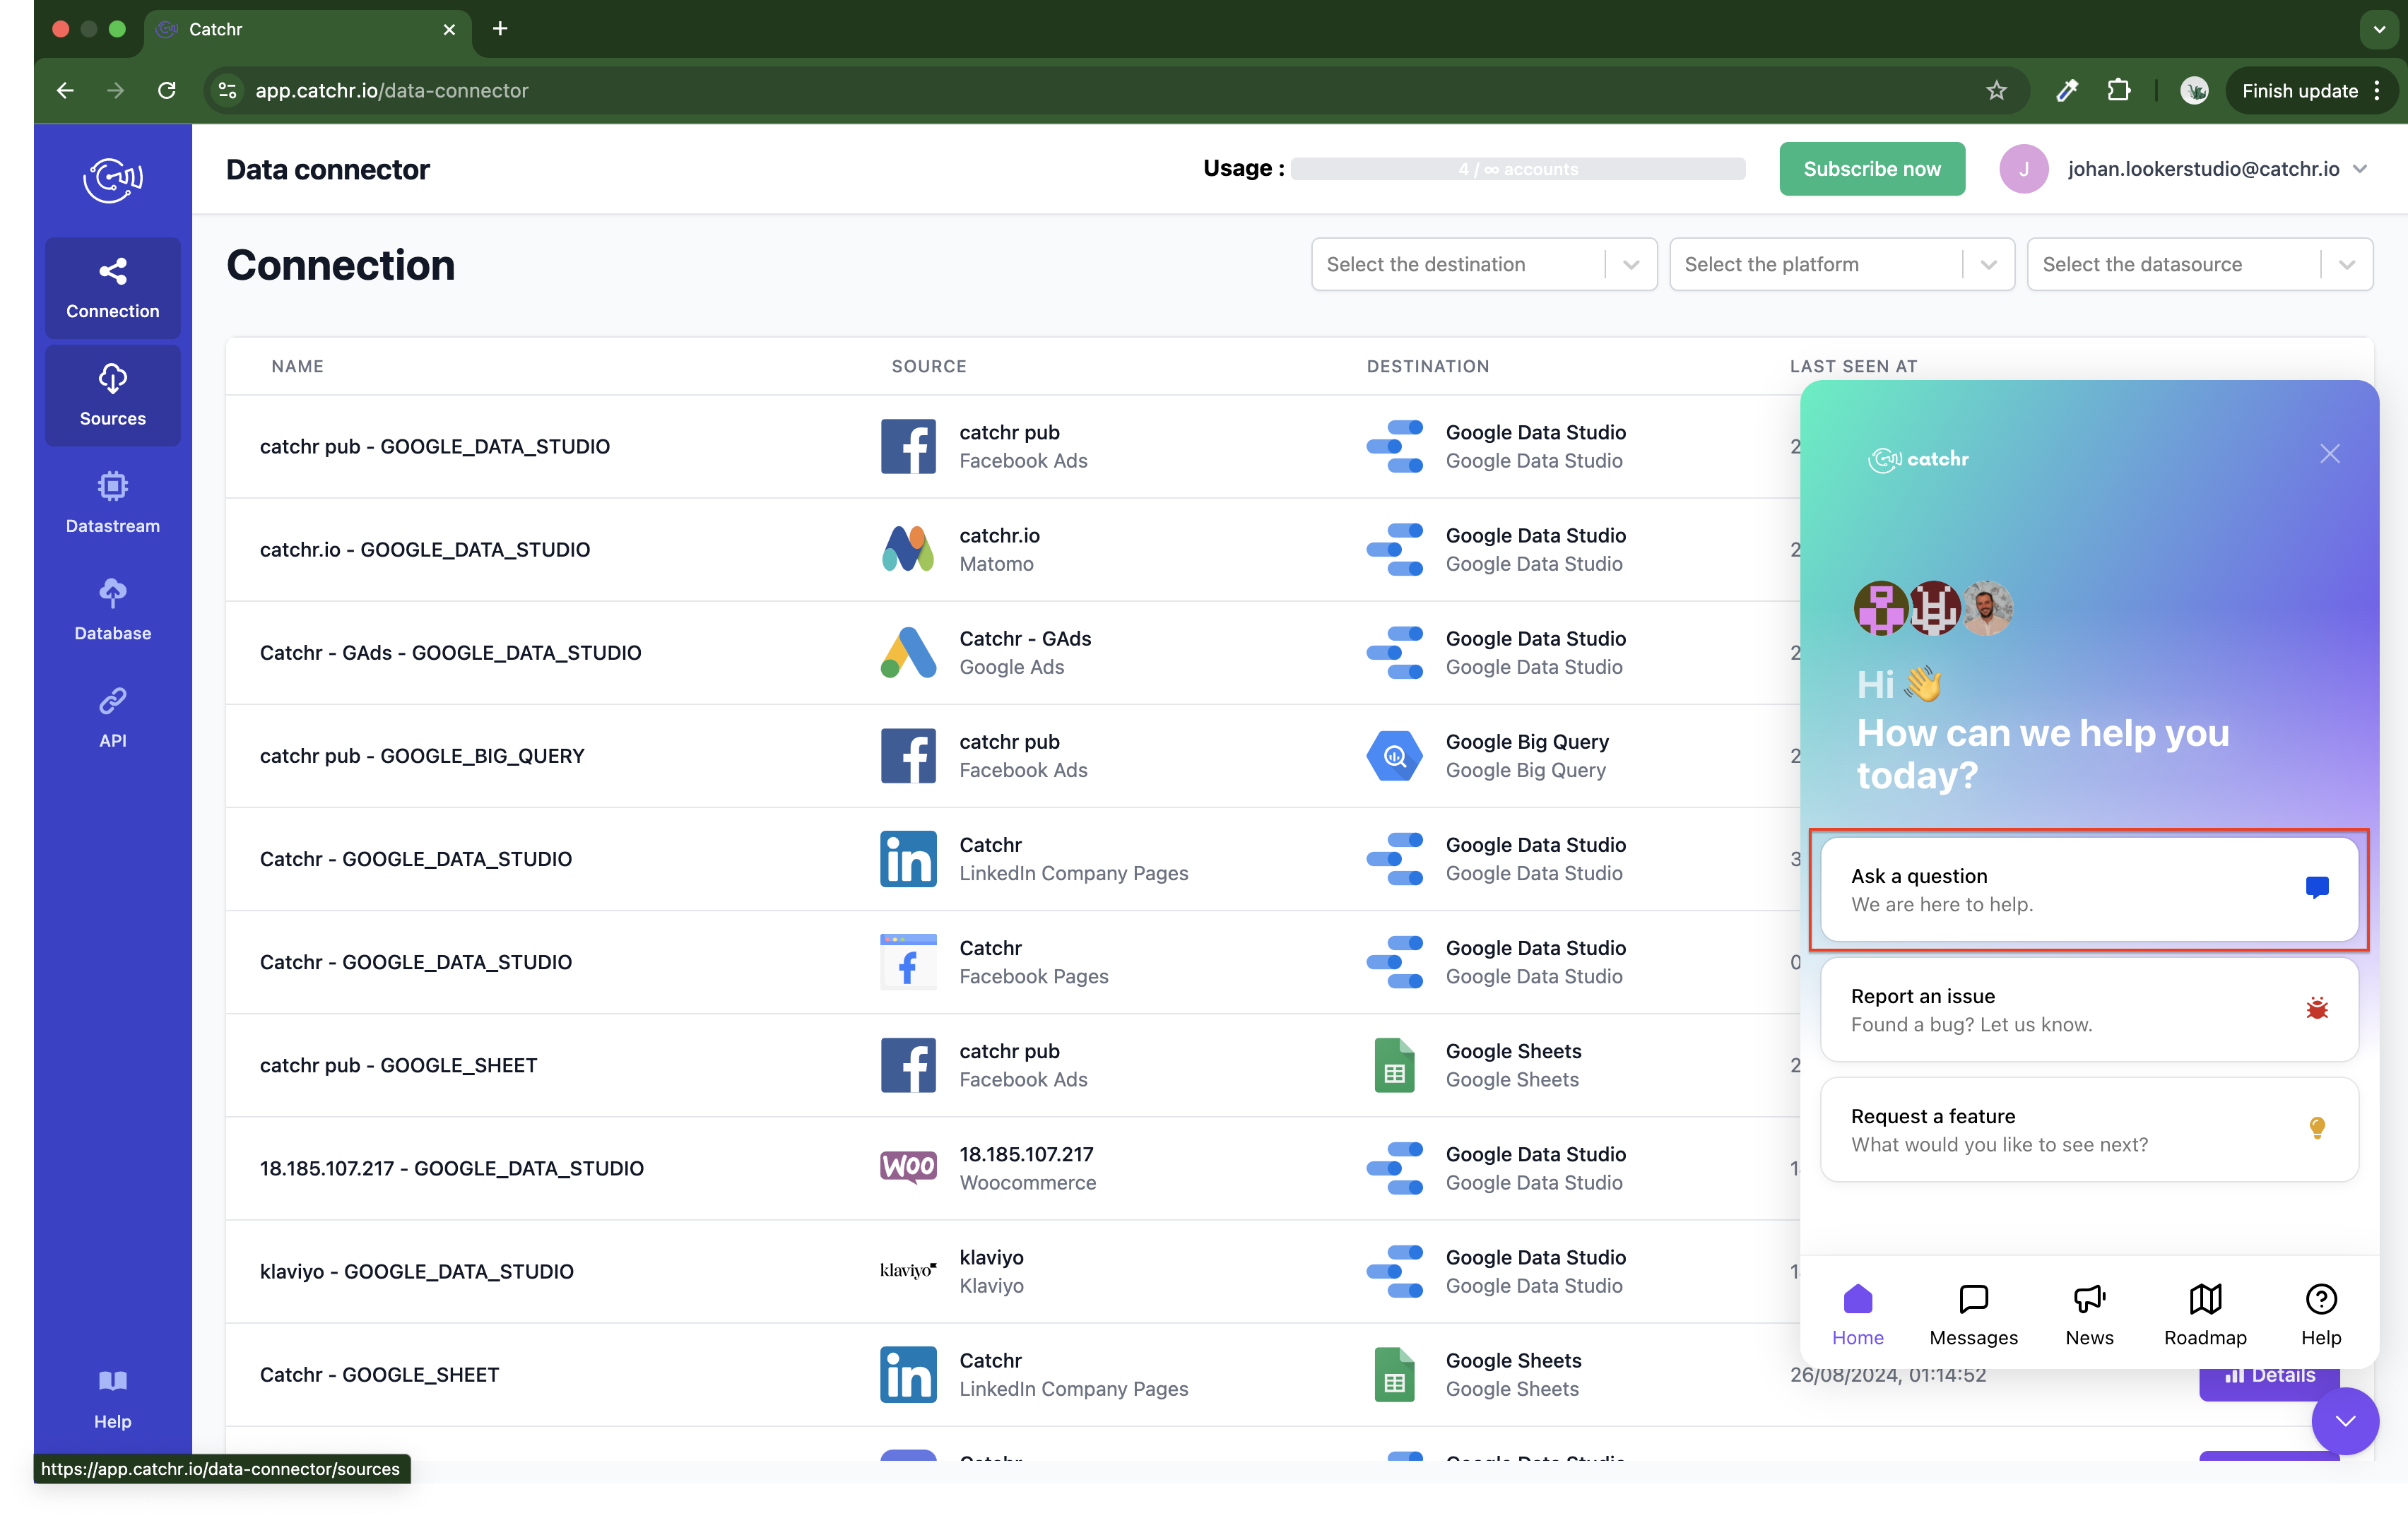The image size is (2408, 1523).
Task: Open the browser extensions puzzle icon
Action: click(x=2118, y=90)
